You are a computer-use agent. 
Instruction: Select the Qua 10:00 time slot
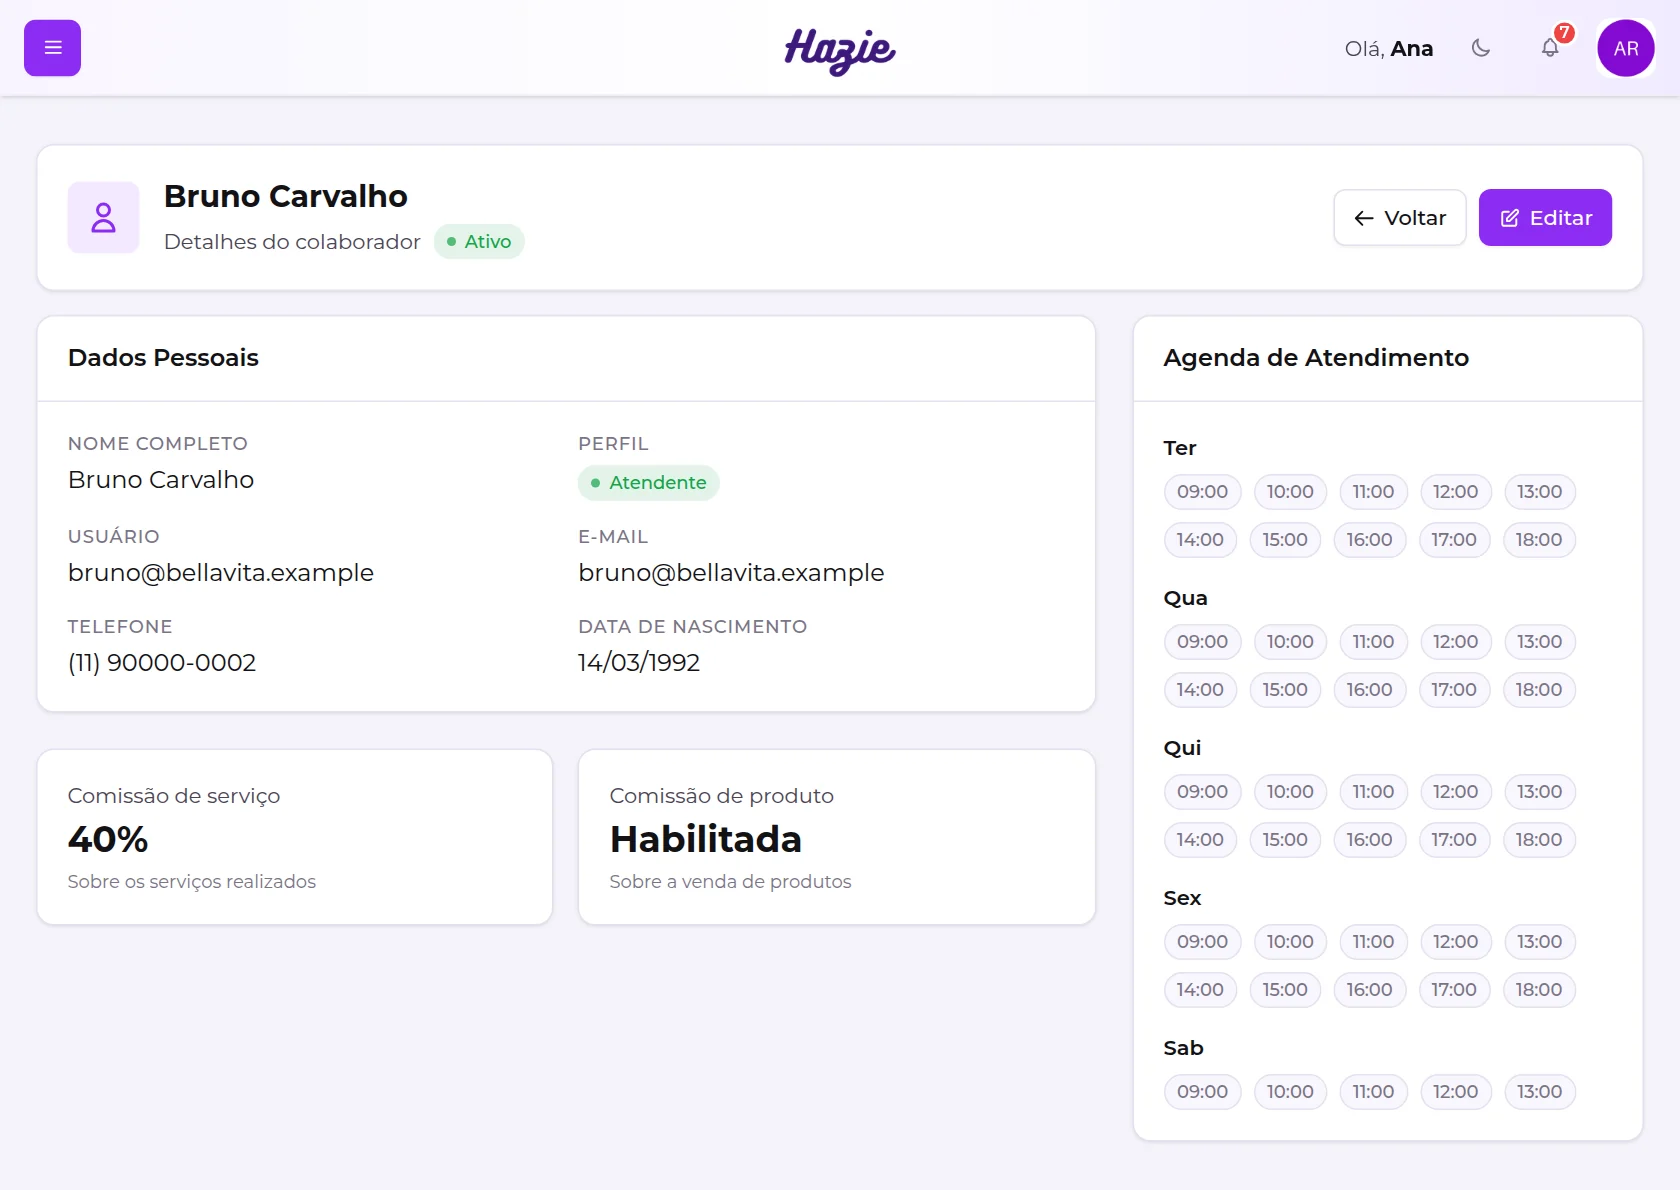click(1290, 641)
